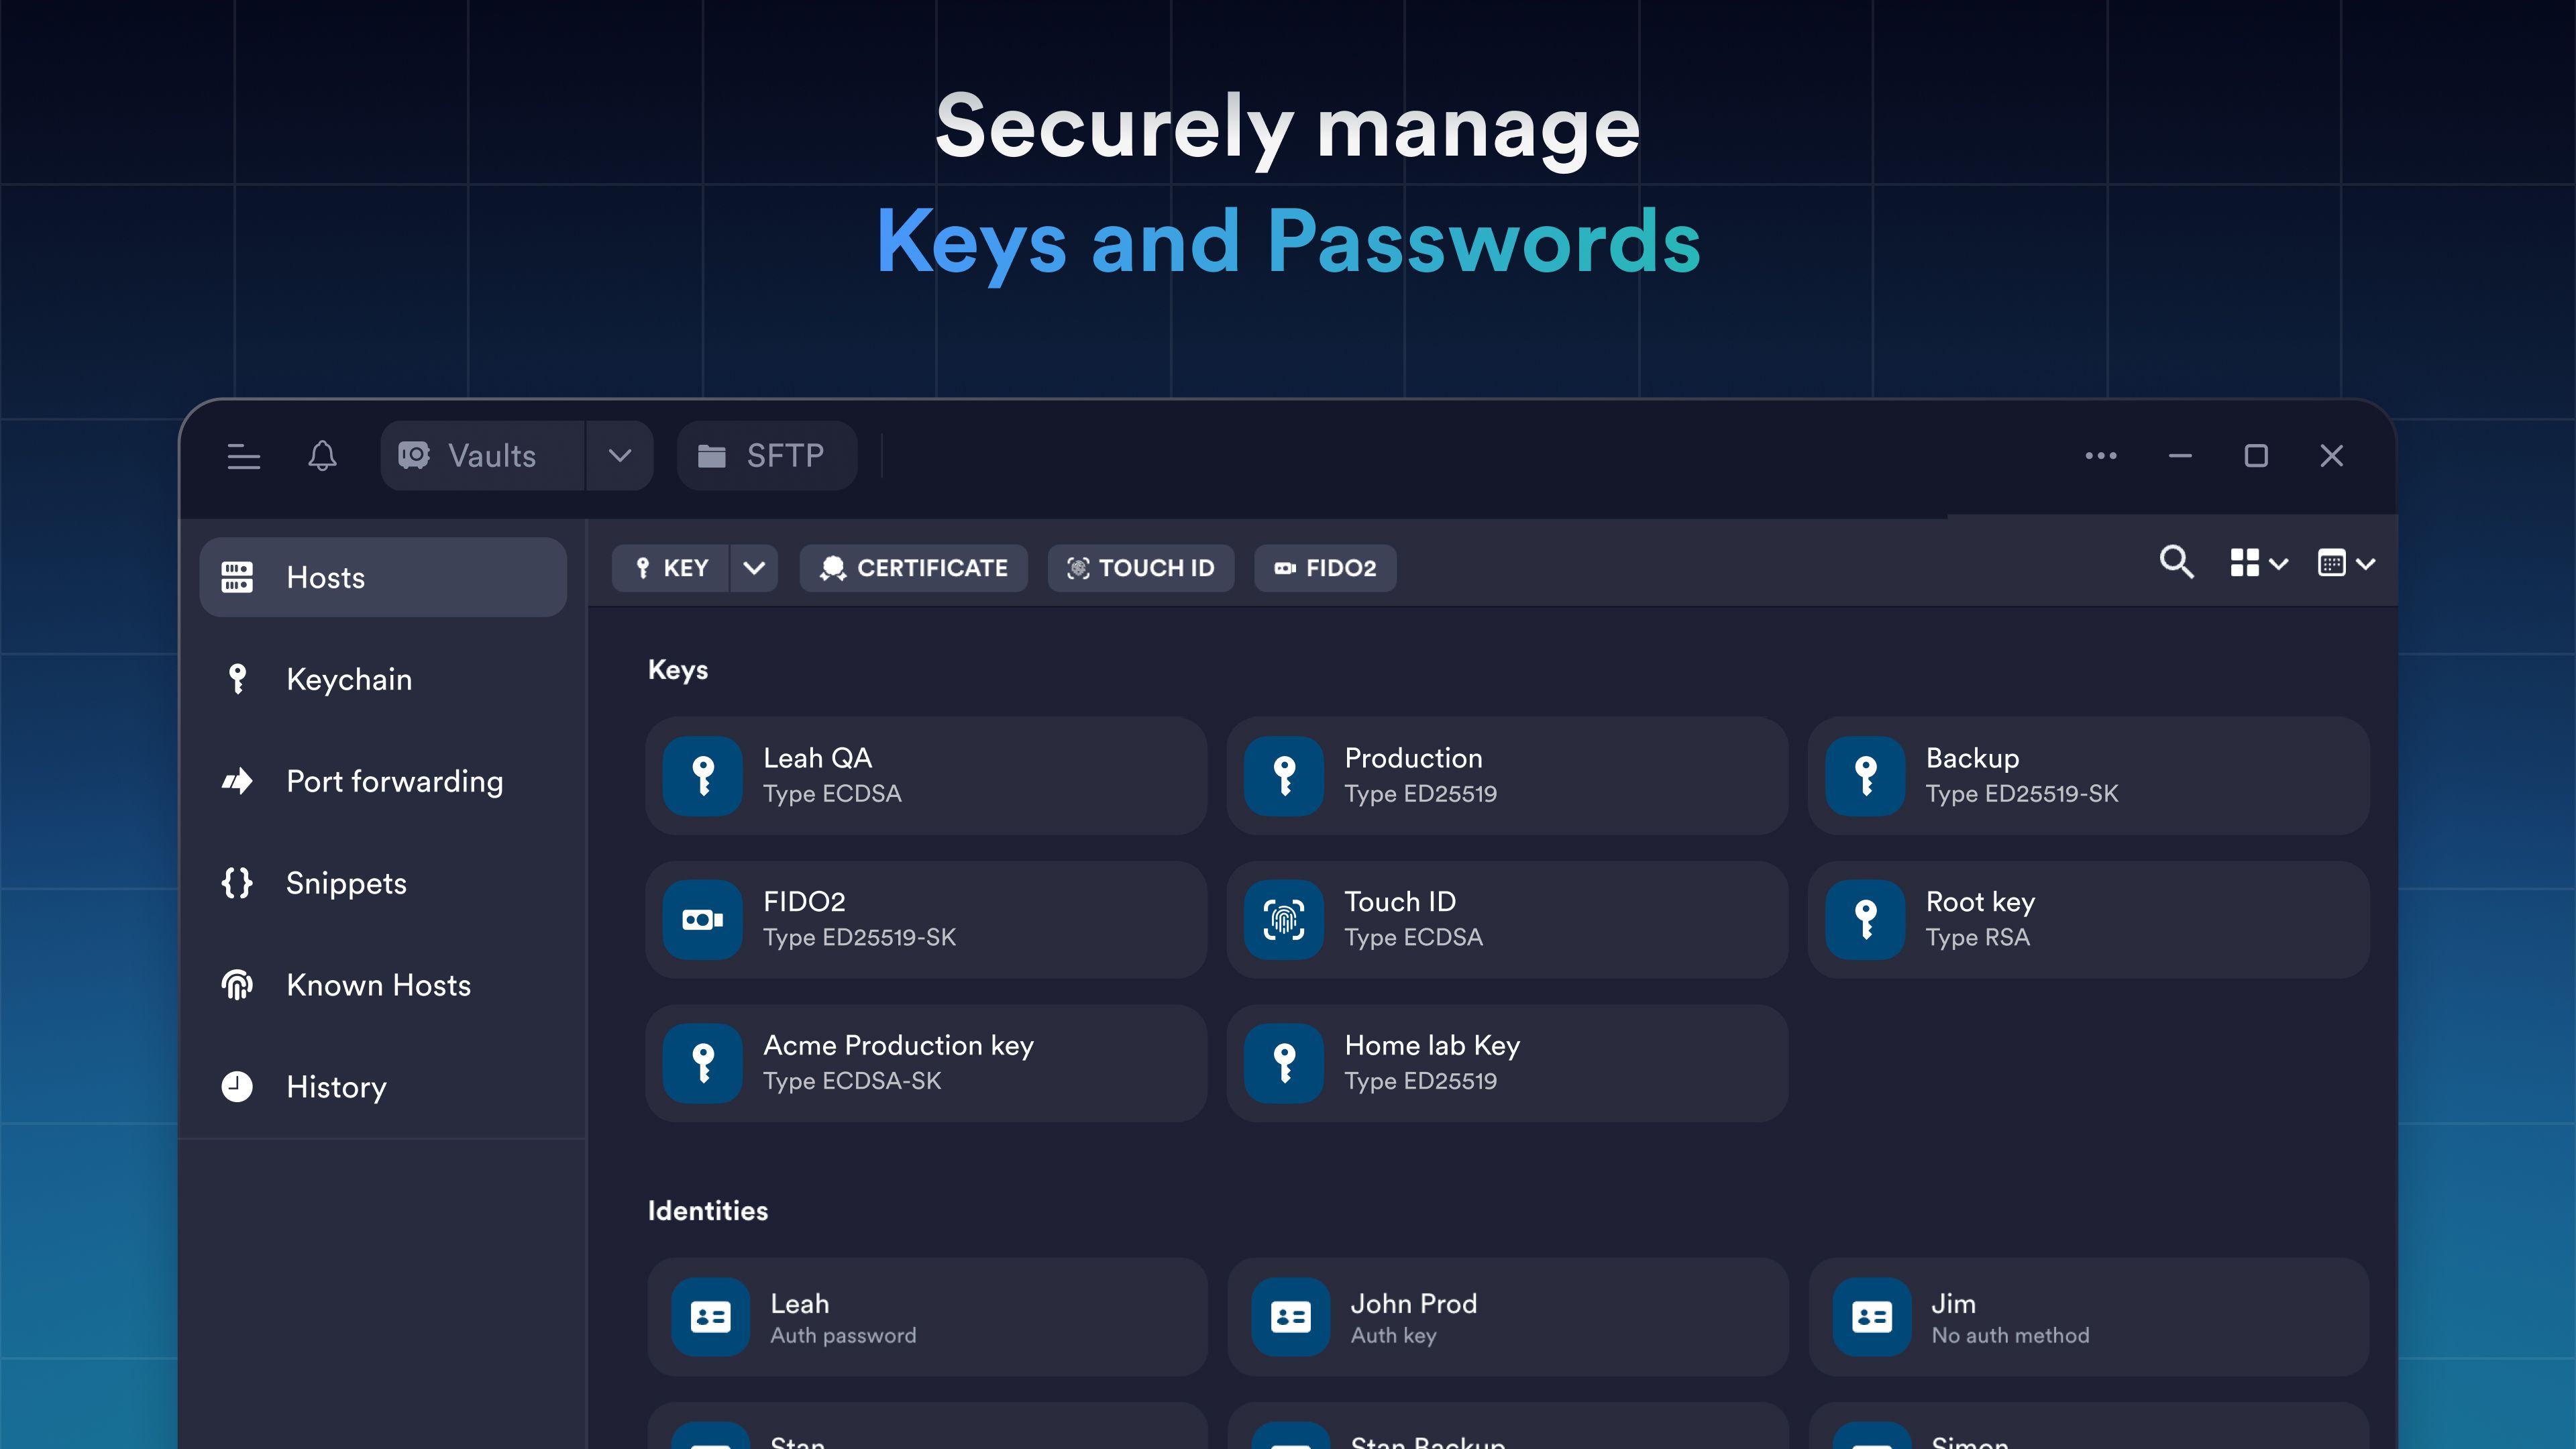Toggle the FIDO2 filter
The height and width of the screenshot is (1449, 2576).
pos(1325,568)
